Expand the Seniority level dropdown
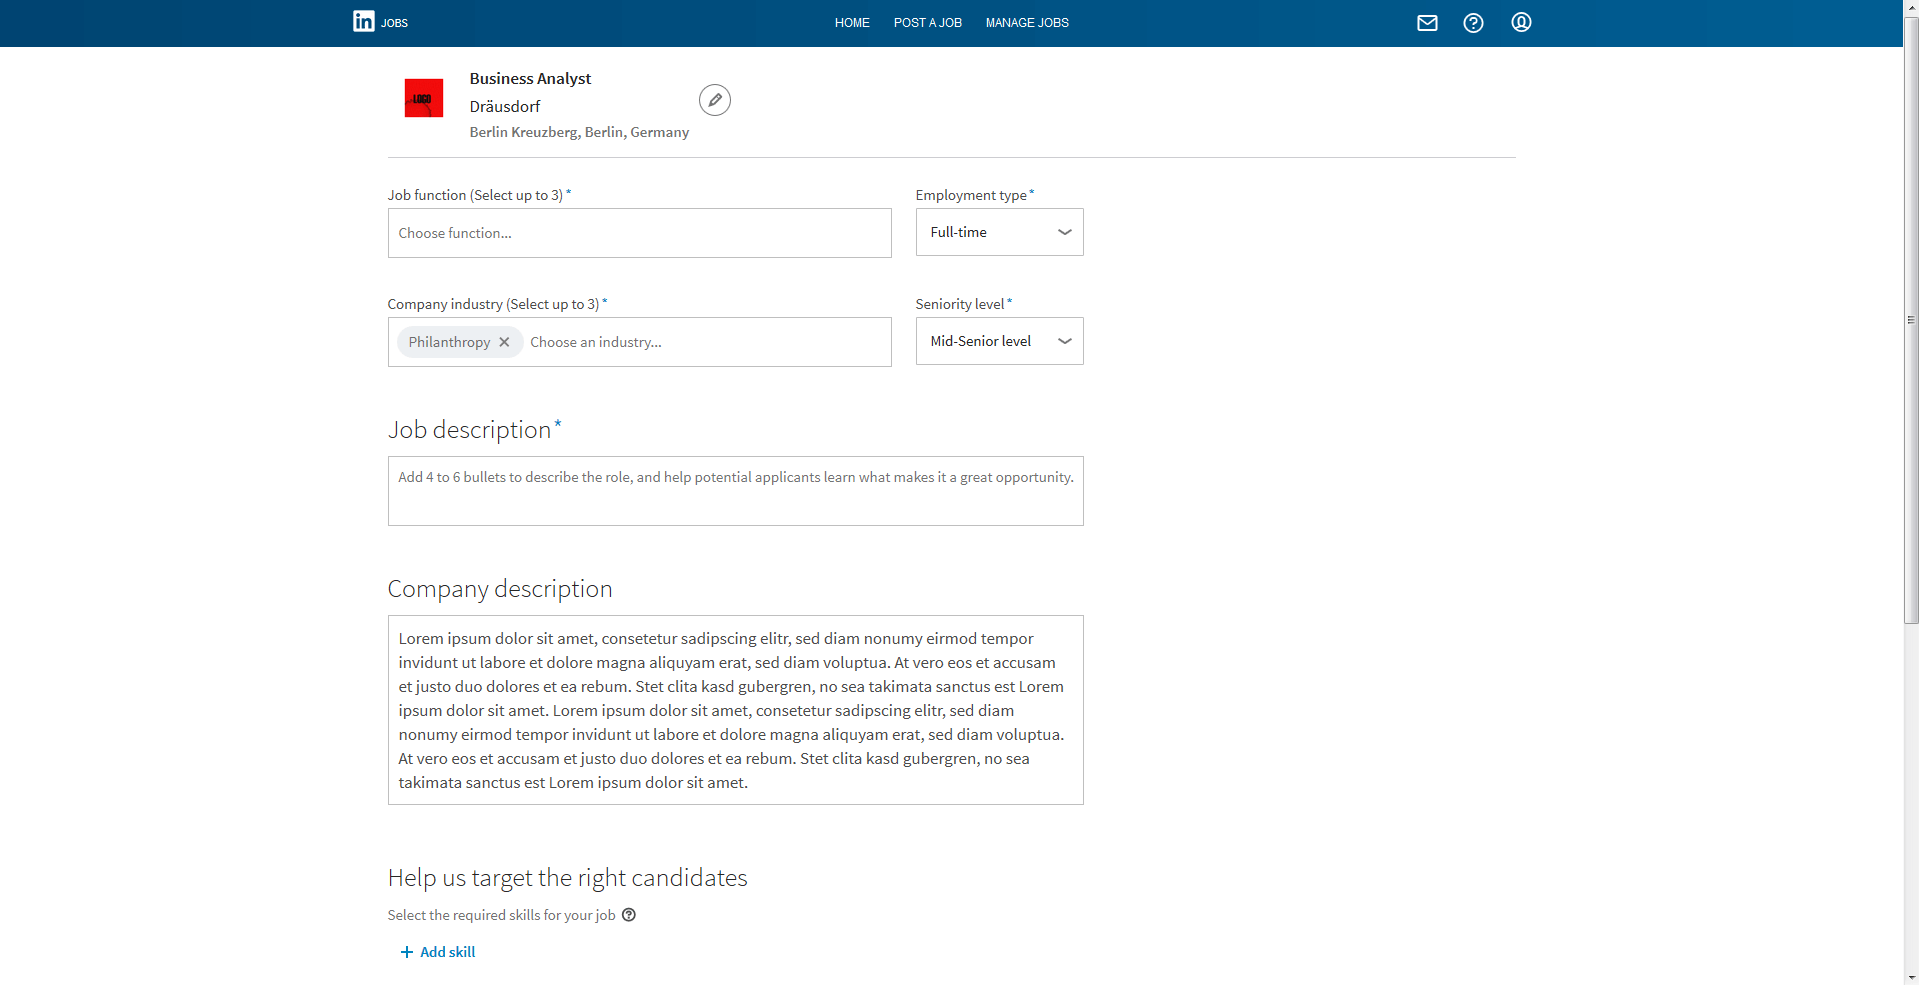The image size is (1919, 985). pyautogui.click(x=999, y=341)
